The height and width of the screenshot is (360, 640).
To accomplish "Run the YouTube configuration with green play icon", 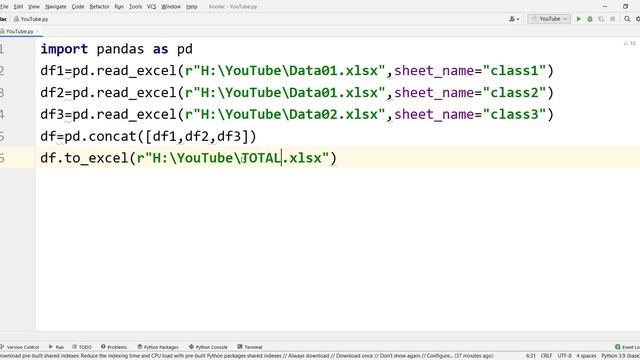I will click(578, 19).
